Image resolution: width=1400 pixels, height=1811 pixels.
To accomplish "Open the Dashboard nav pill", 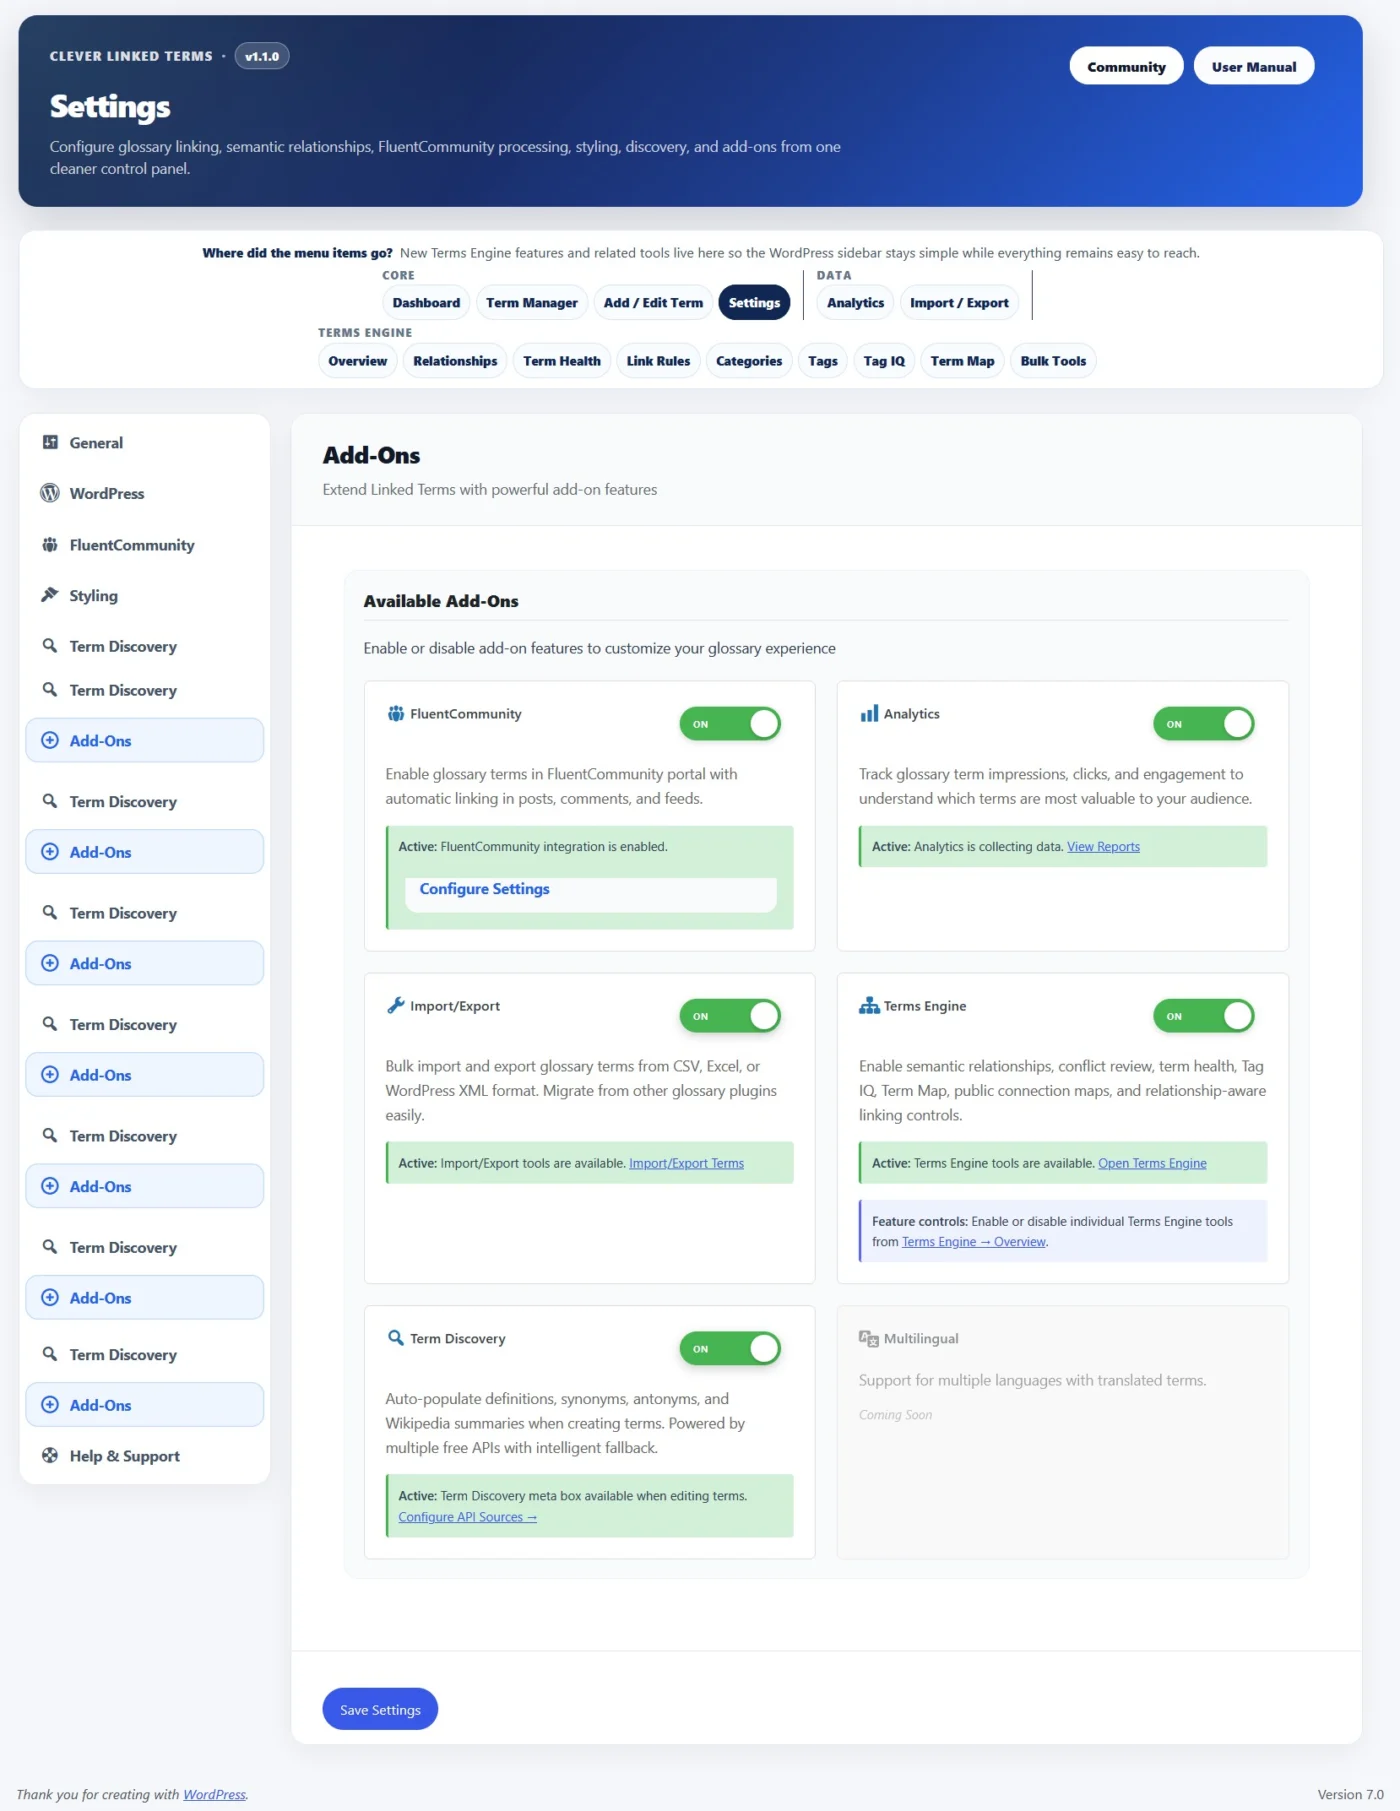I will [426, 303].
